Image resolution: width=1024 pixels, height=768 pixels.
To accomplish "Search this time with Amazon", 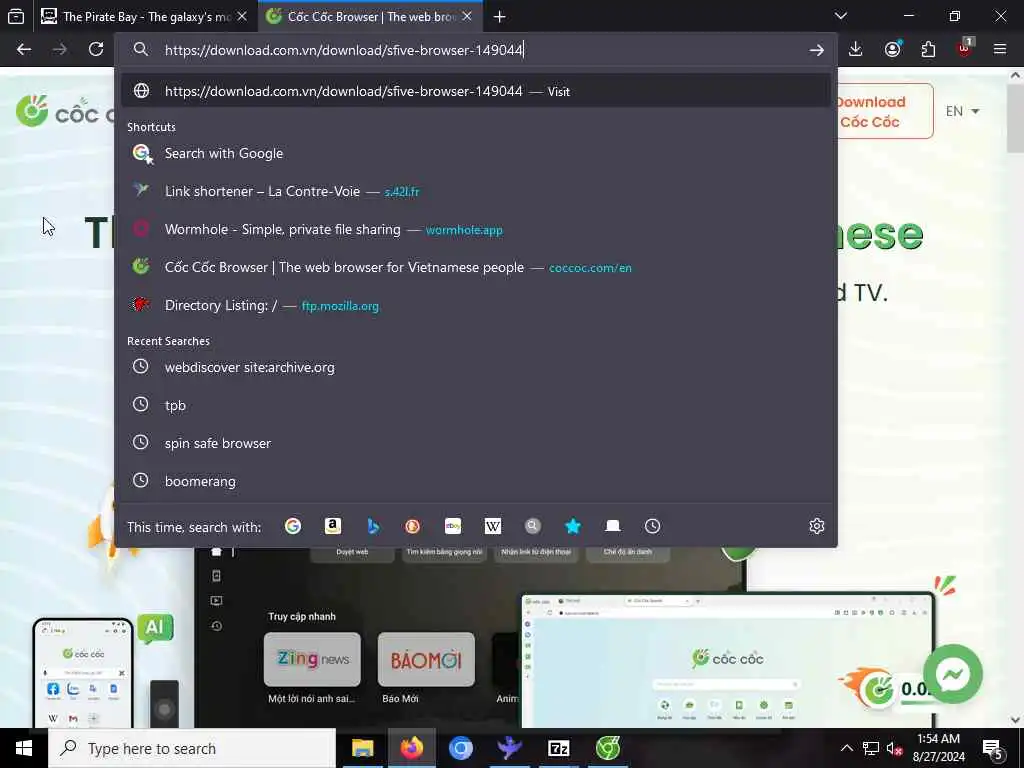I will (x=333, y=526).
